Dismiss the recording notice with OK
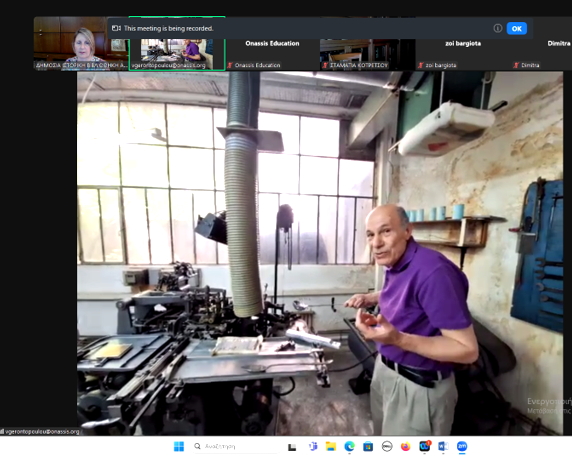This screenshot has width=572, height=456. coord(517,28)
